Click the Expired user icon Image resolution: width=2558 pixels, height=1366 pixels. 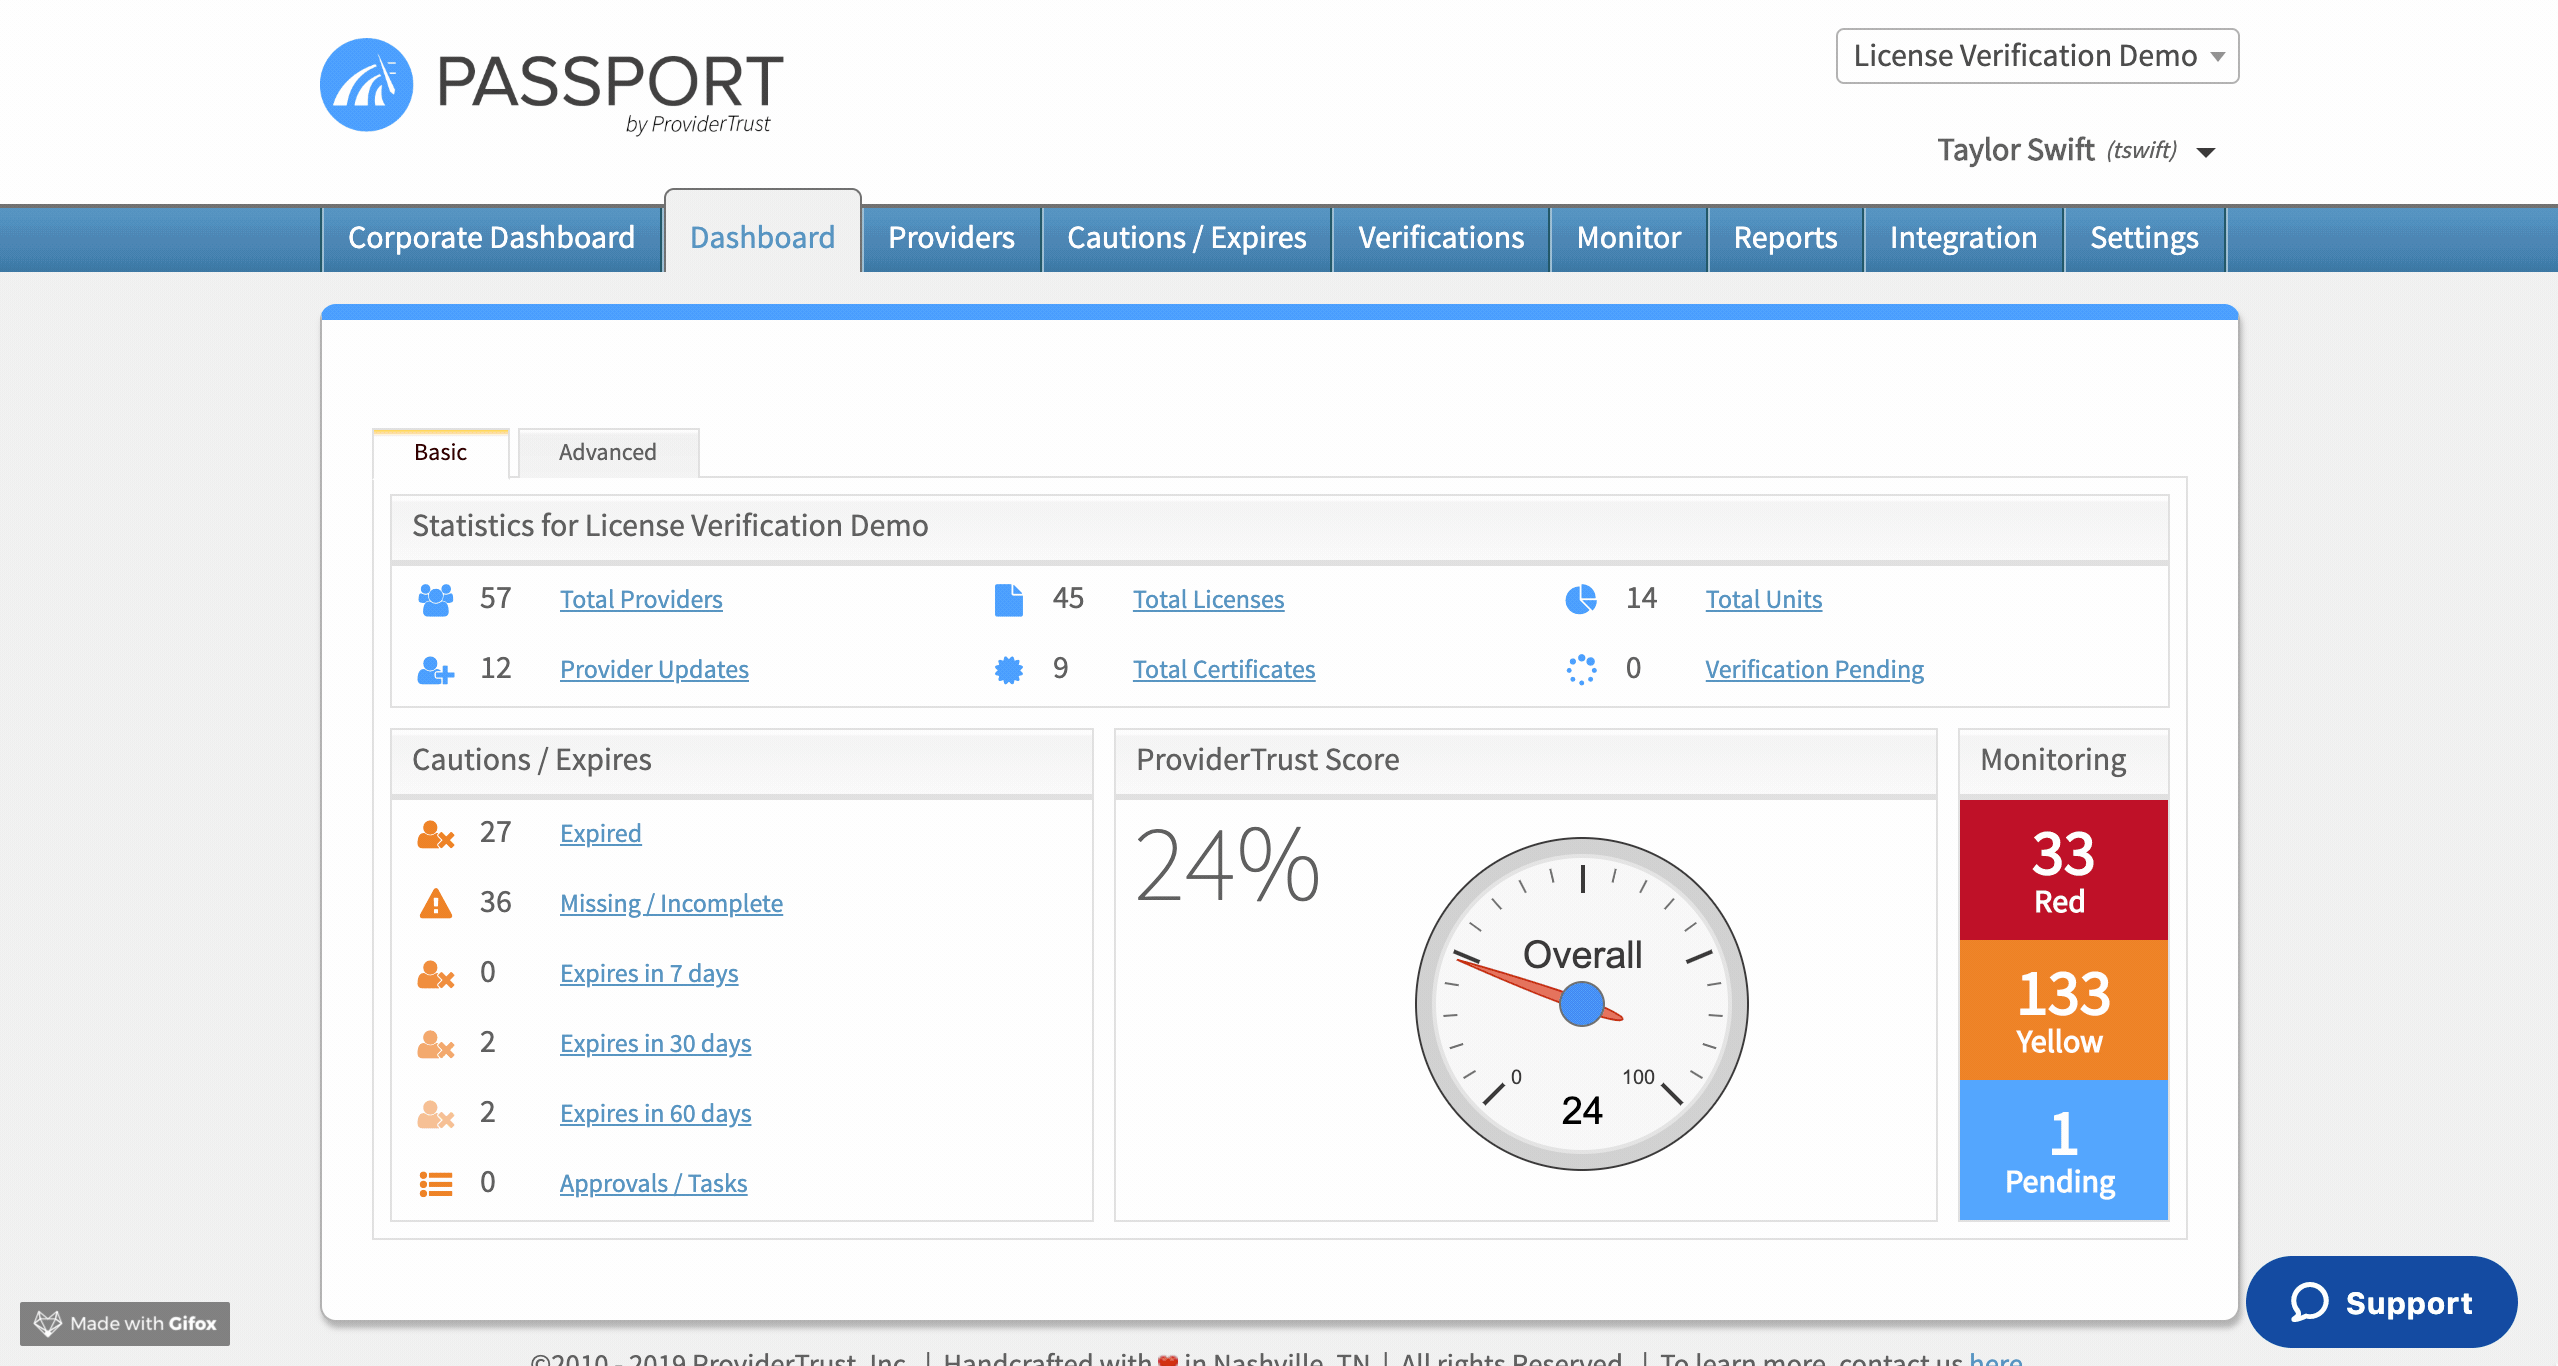[x=435, y=833]
